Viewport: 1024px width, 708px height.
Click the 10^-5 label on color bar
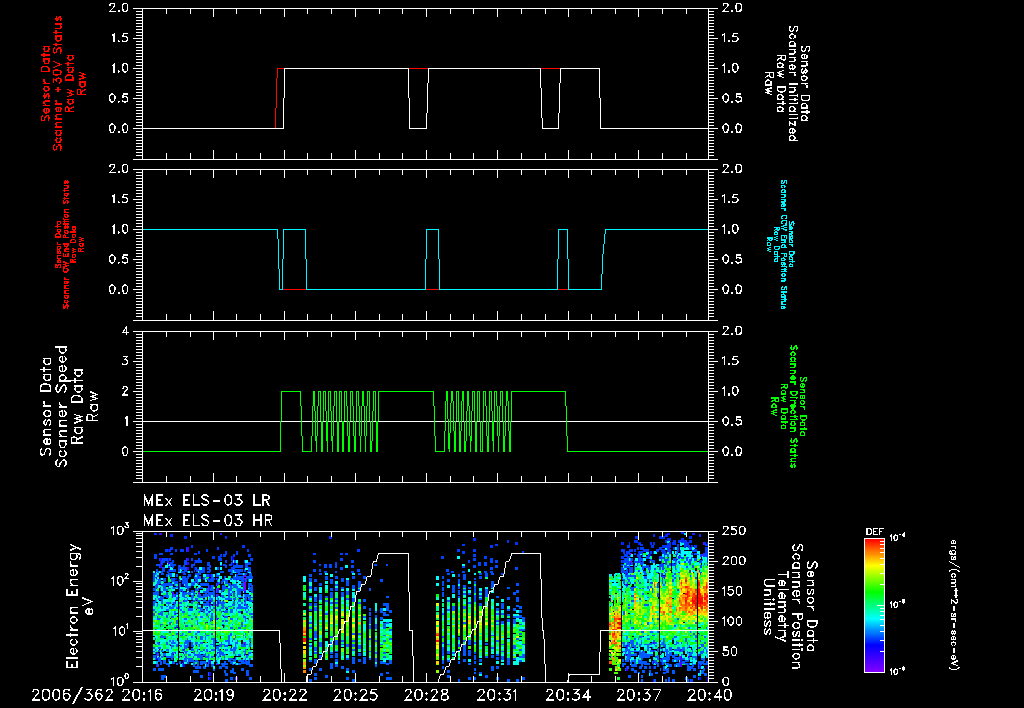pyautogui.click(x=898, y=604)
